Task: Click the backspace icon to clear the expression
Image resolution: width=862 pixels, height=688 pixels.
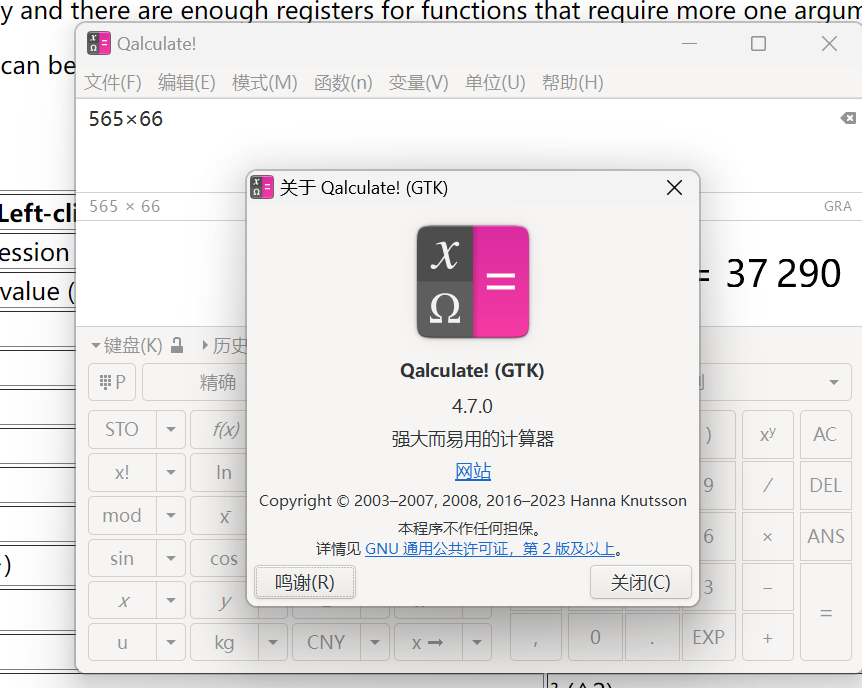Action: click(x=847, y=117)
